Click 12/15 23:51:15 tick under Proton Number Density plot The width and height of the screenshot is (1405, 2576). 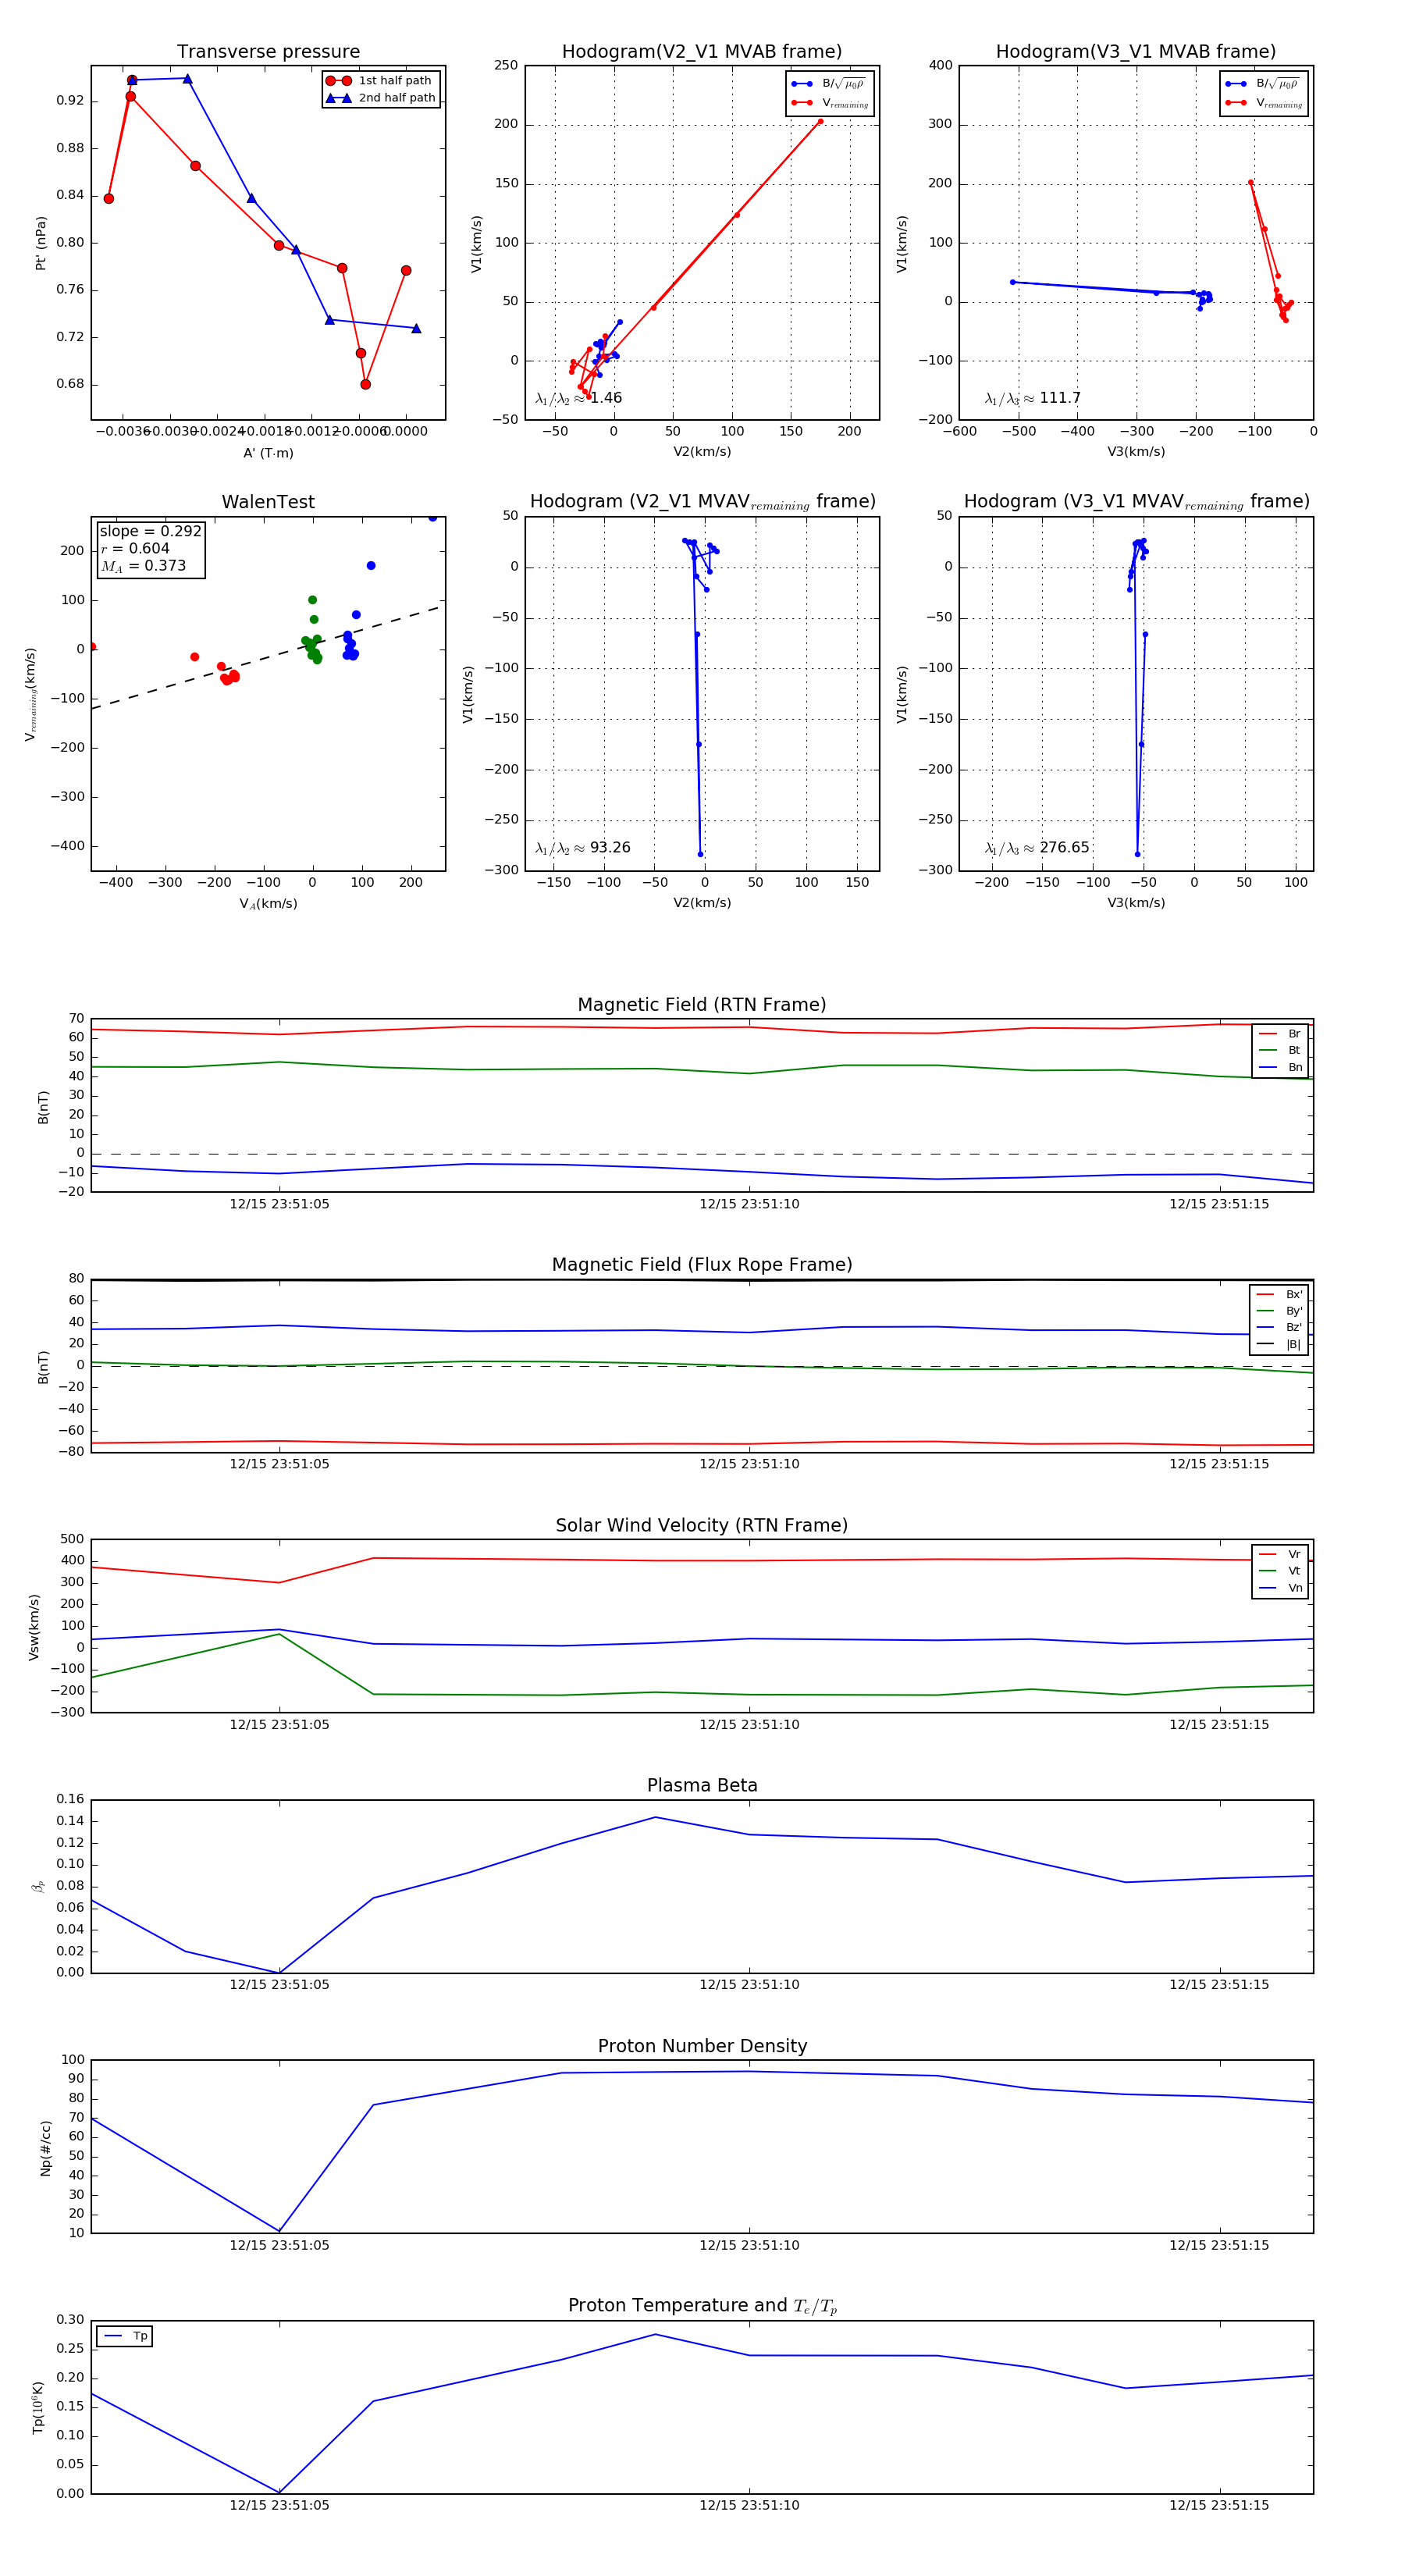pos(1219,2245)
